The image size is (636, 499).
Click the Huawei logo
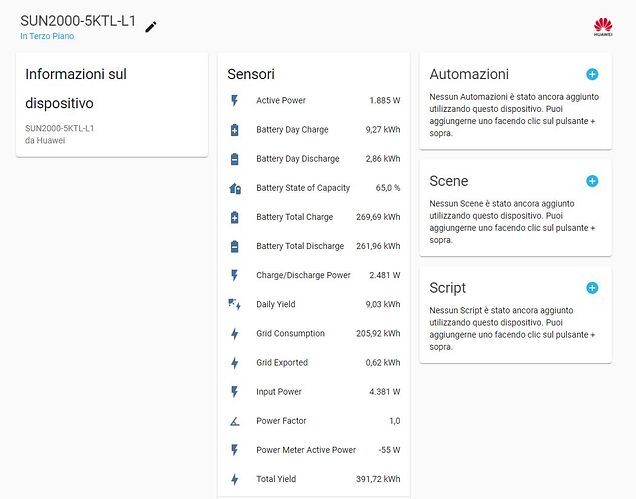tap(603, 26)
